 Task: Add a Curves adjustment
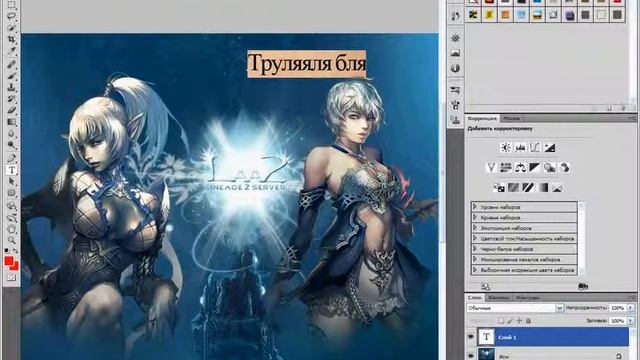pos(535,148)
